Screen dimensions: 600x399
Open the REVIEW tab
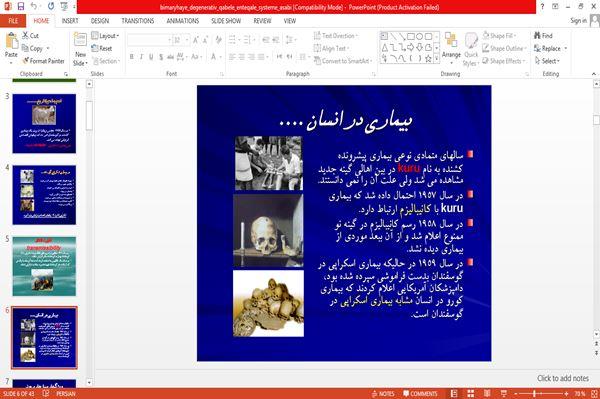(x=262, y=21)
